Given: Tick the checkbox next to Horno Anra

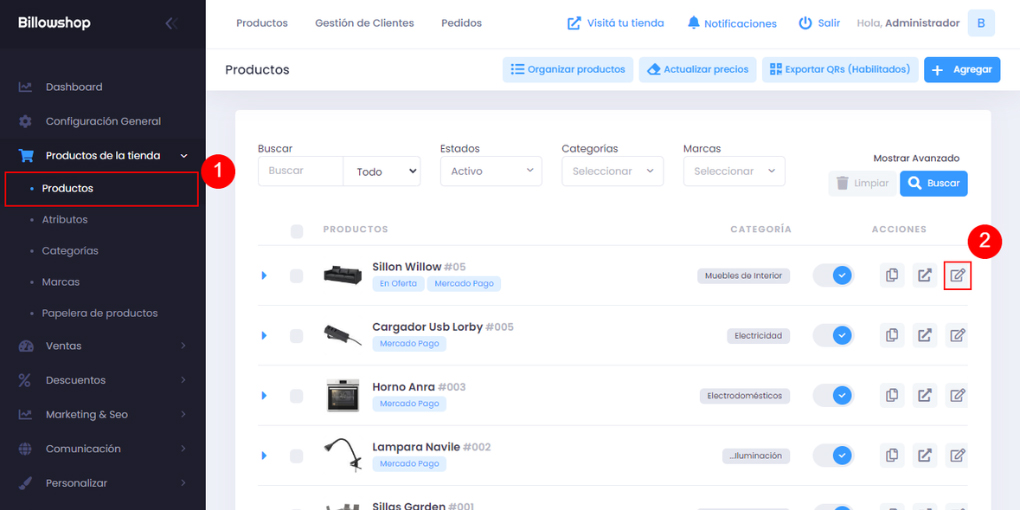Looking at the screenshot, I should 296,396.
